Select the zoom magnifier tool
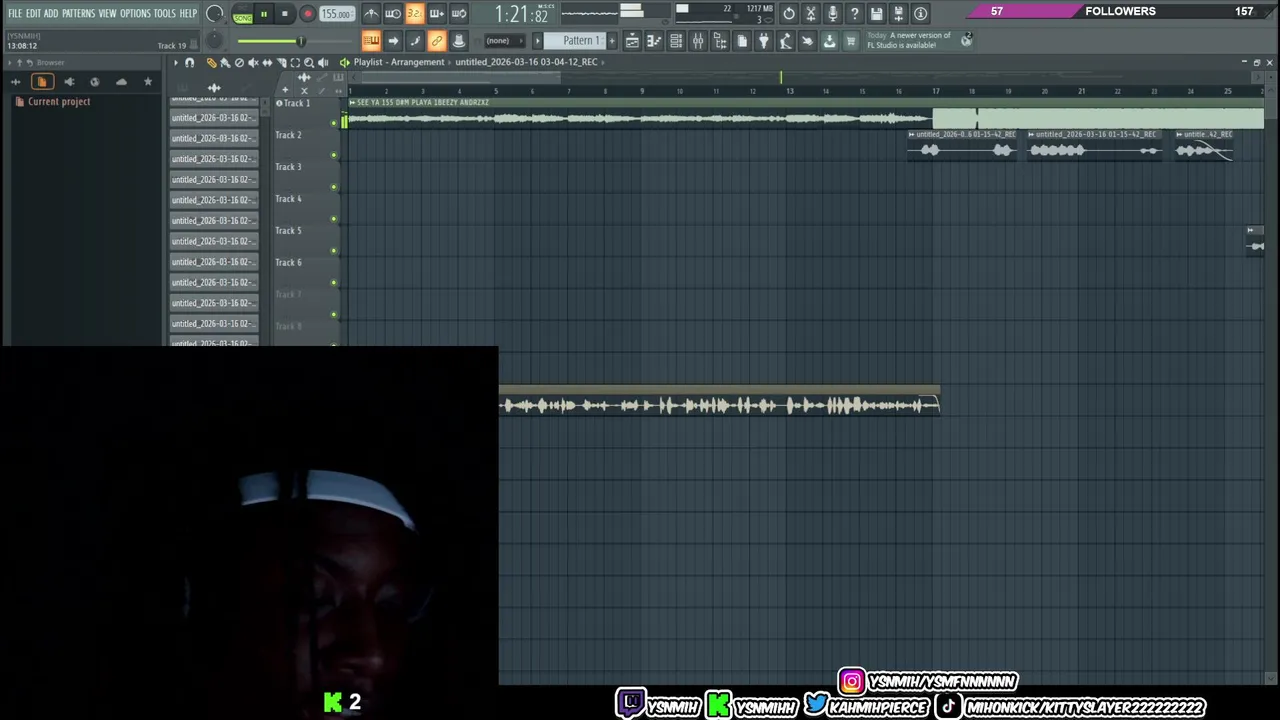The height and width of the screenshot is (720, 1280). pos(309,62)
